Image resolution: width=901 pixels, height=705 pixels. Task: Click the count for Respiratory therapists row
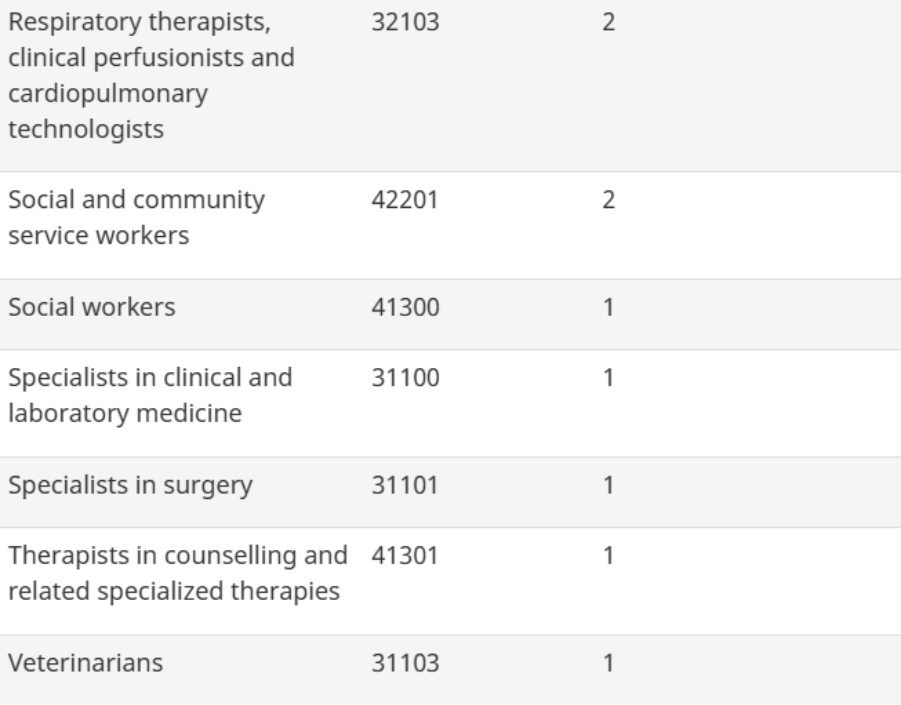(x=607, y=22)
